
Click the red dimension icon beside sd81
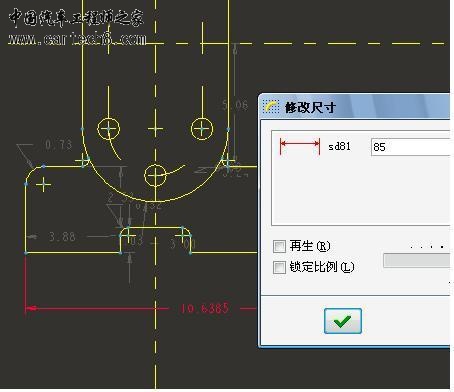[x=300, y=146]
